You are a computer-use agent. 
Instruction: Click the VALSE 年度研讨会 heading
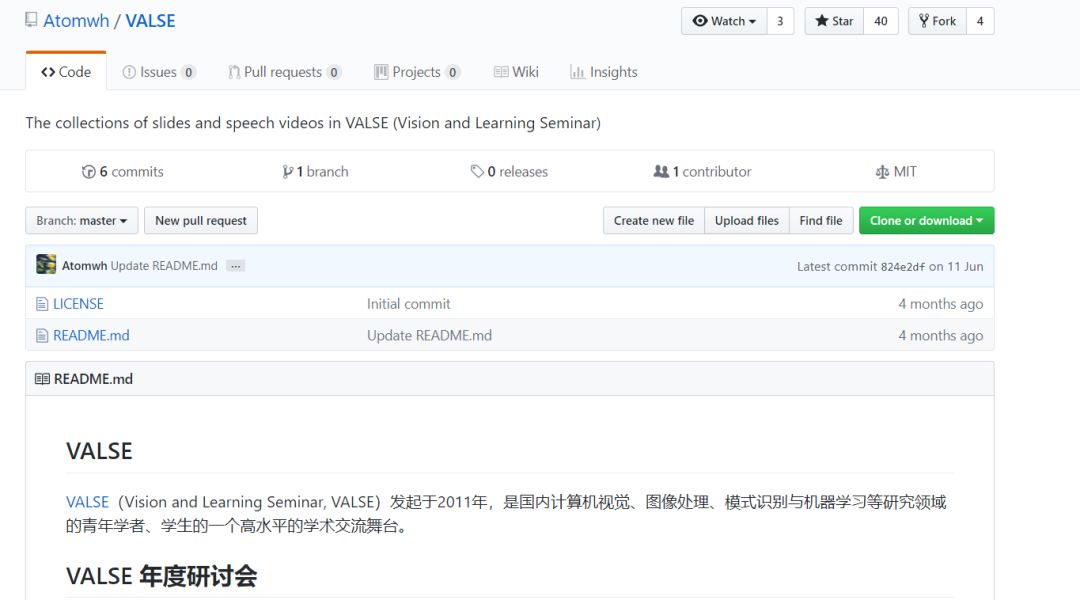click(162, 576)
